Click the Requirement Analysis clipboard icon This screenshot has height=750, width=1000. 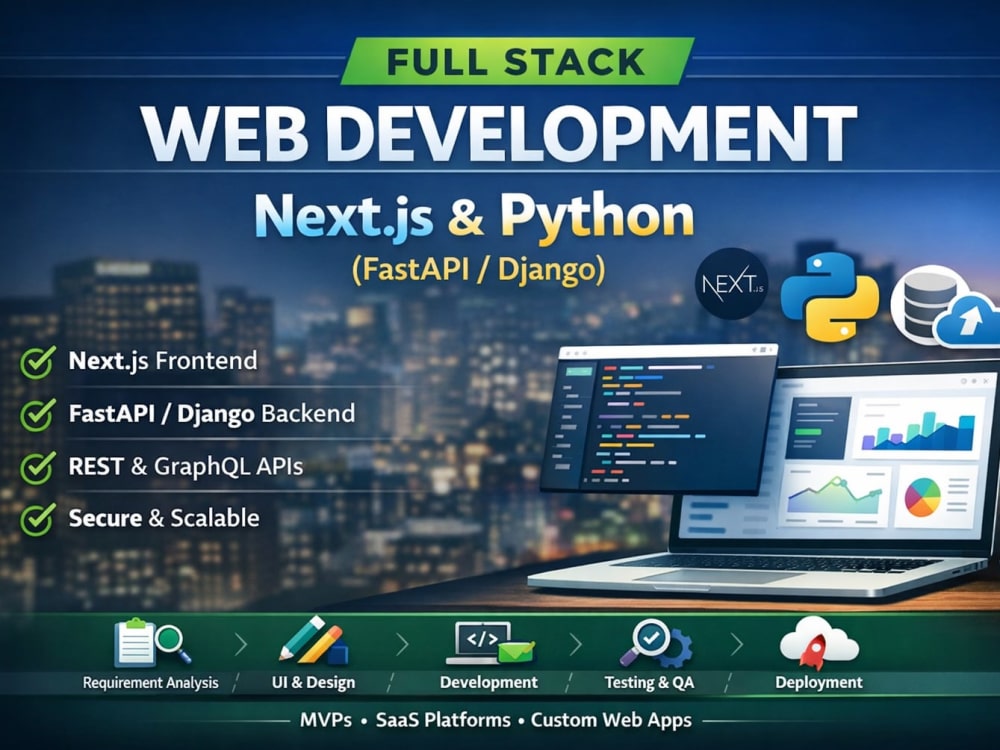coord(152,642)
